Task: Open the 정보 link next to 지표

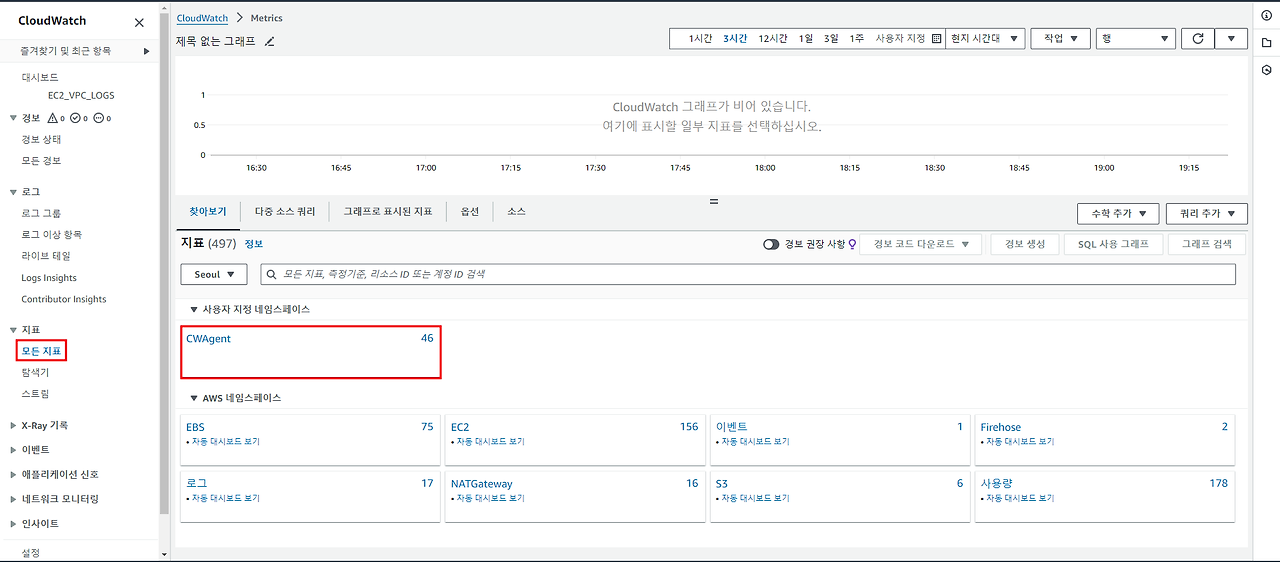Action: click(254, 243)
